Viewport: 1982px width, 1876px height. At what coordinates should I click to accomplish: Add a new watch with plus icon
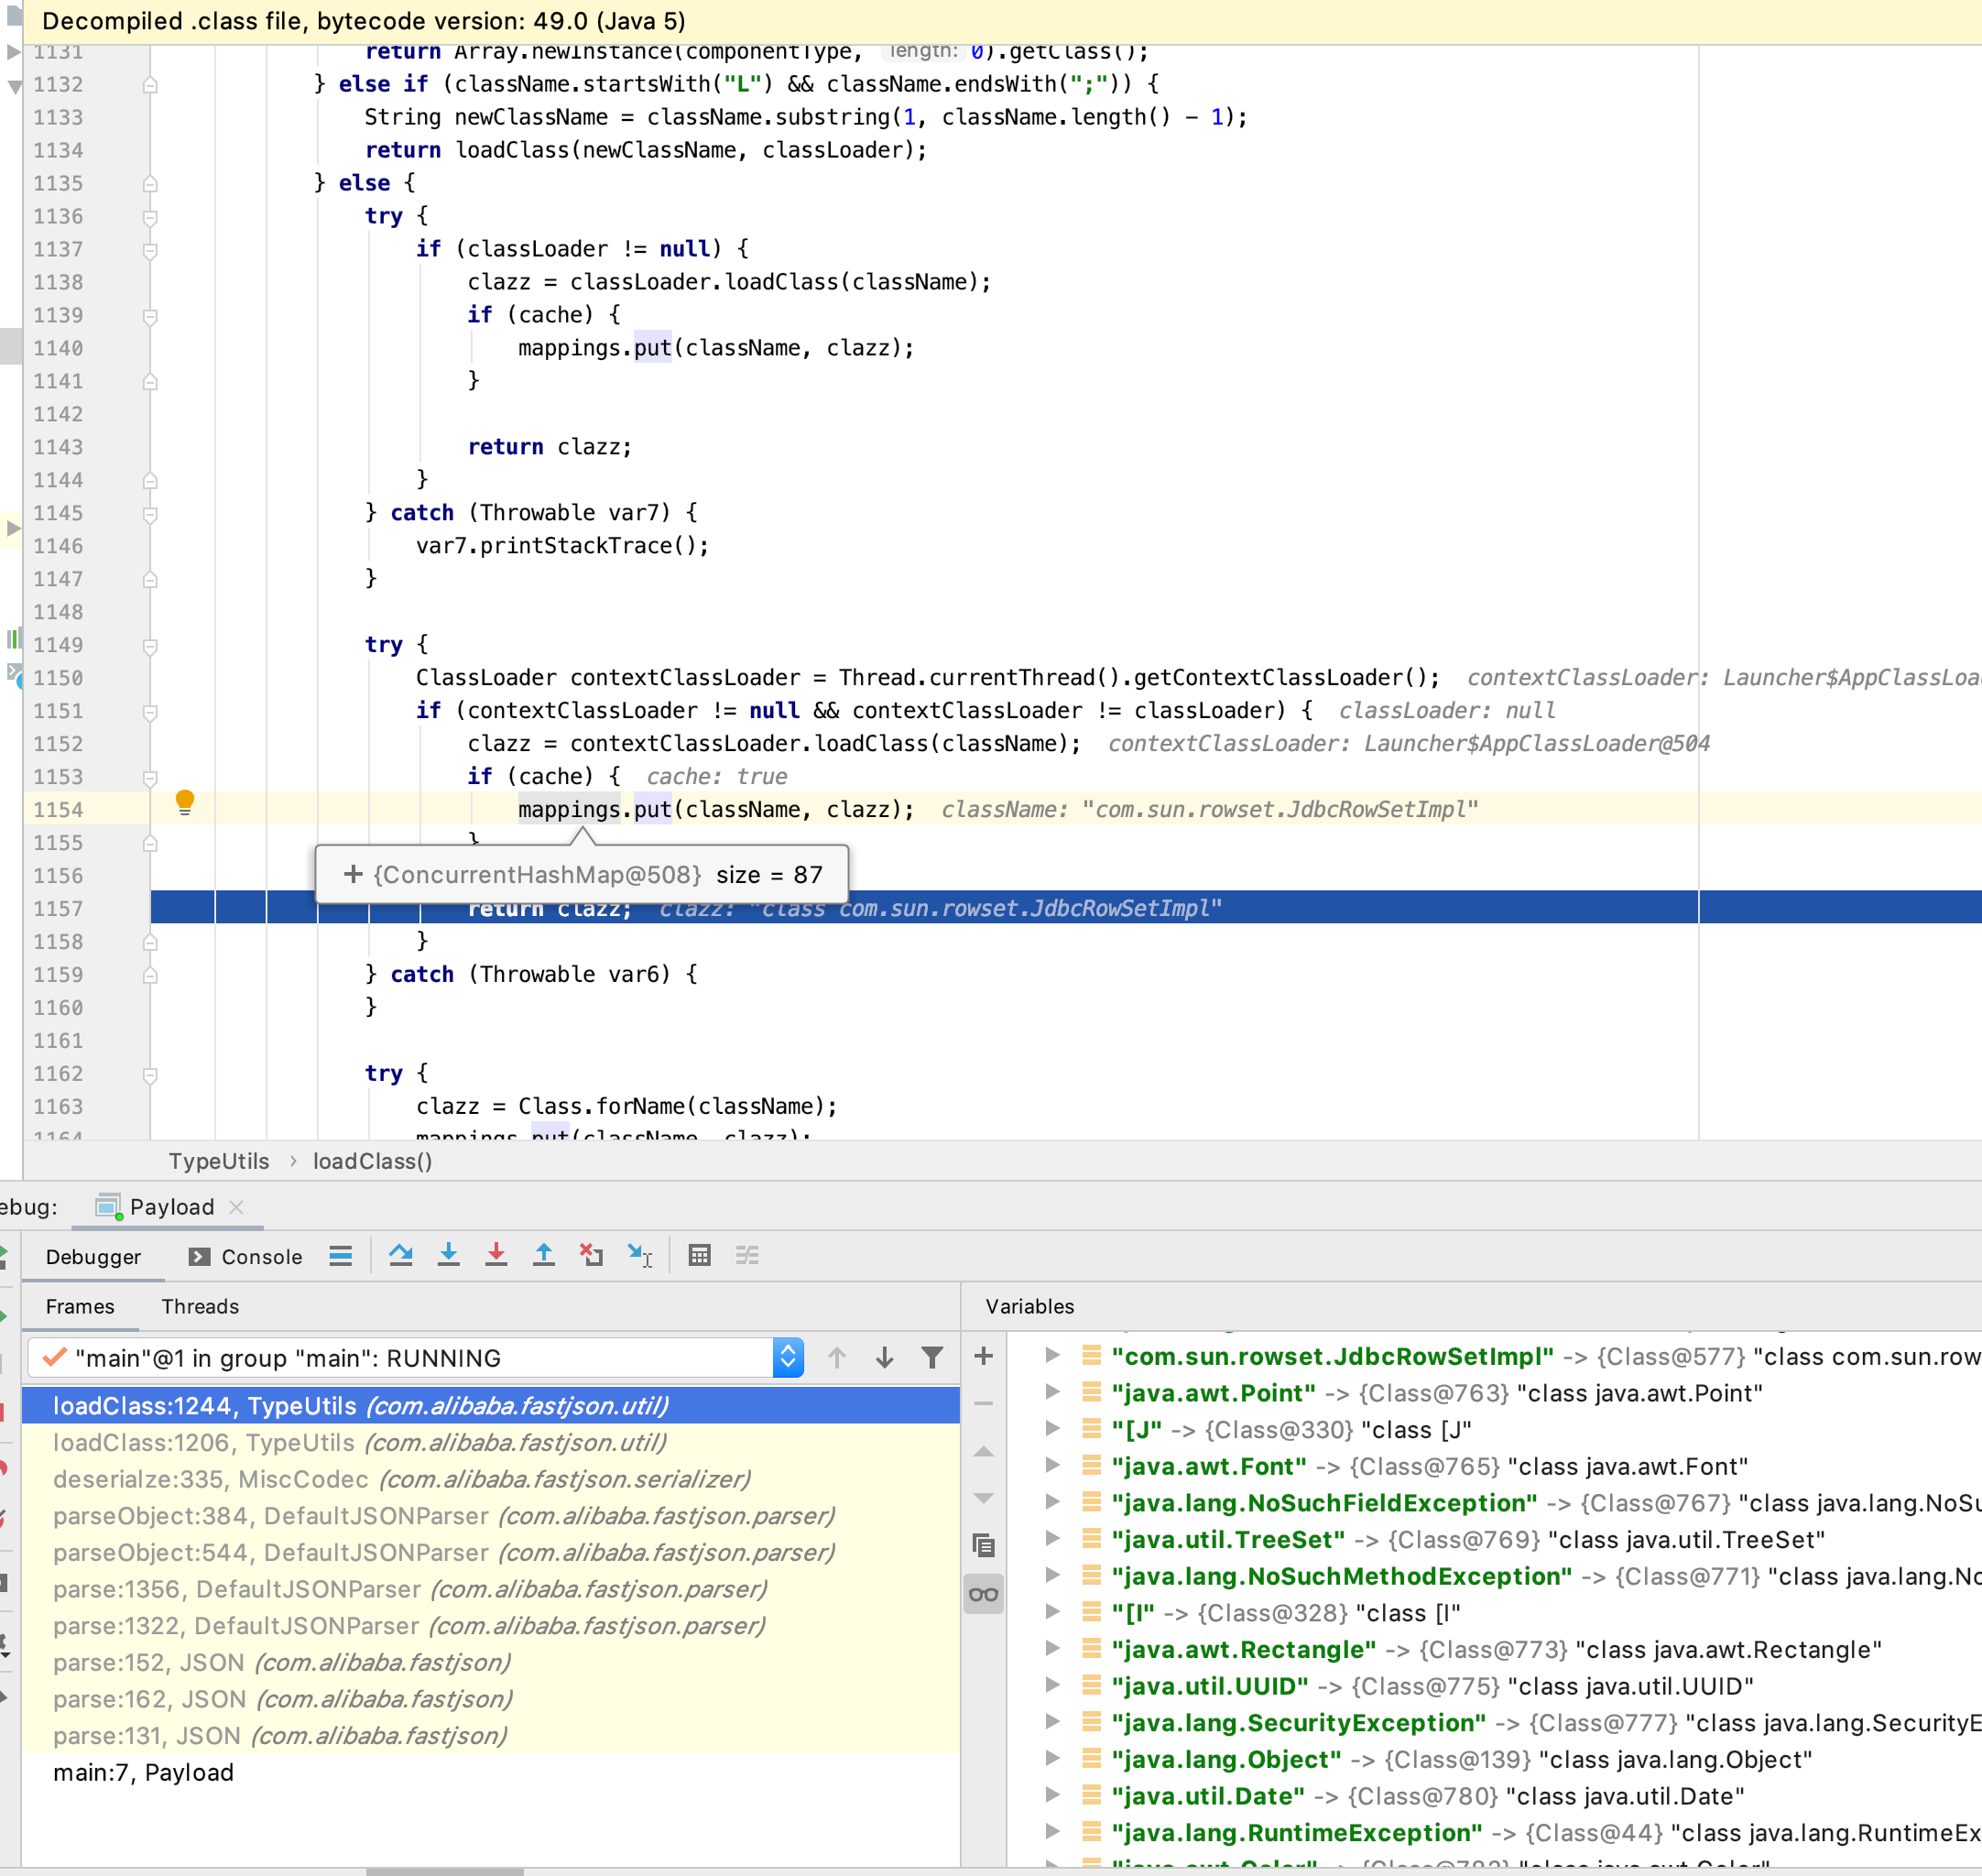984,1356
